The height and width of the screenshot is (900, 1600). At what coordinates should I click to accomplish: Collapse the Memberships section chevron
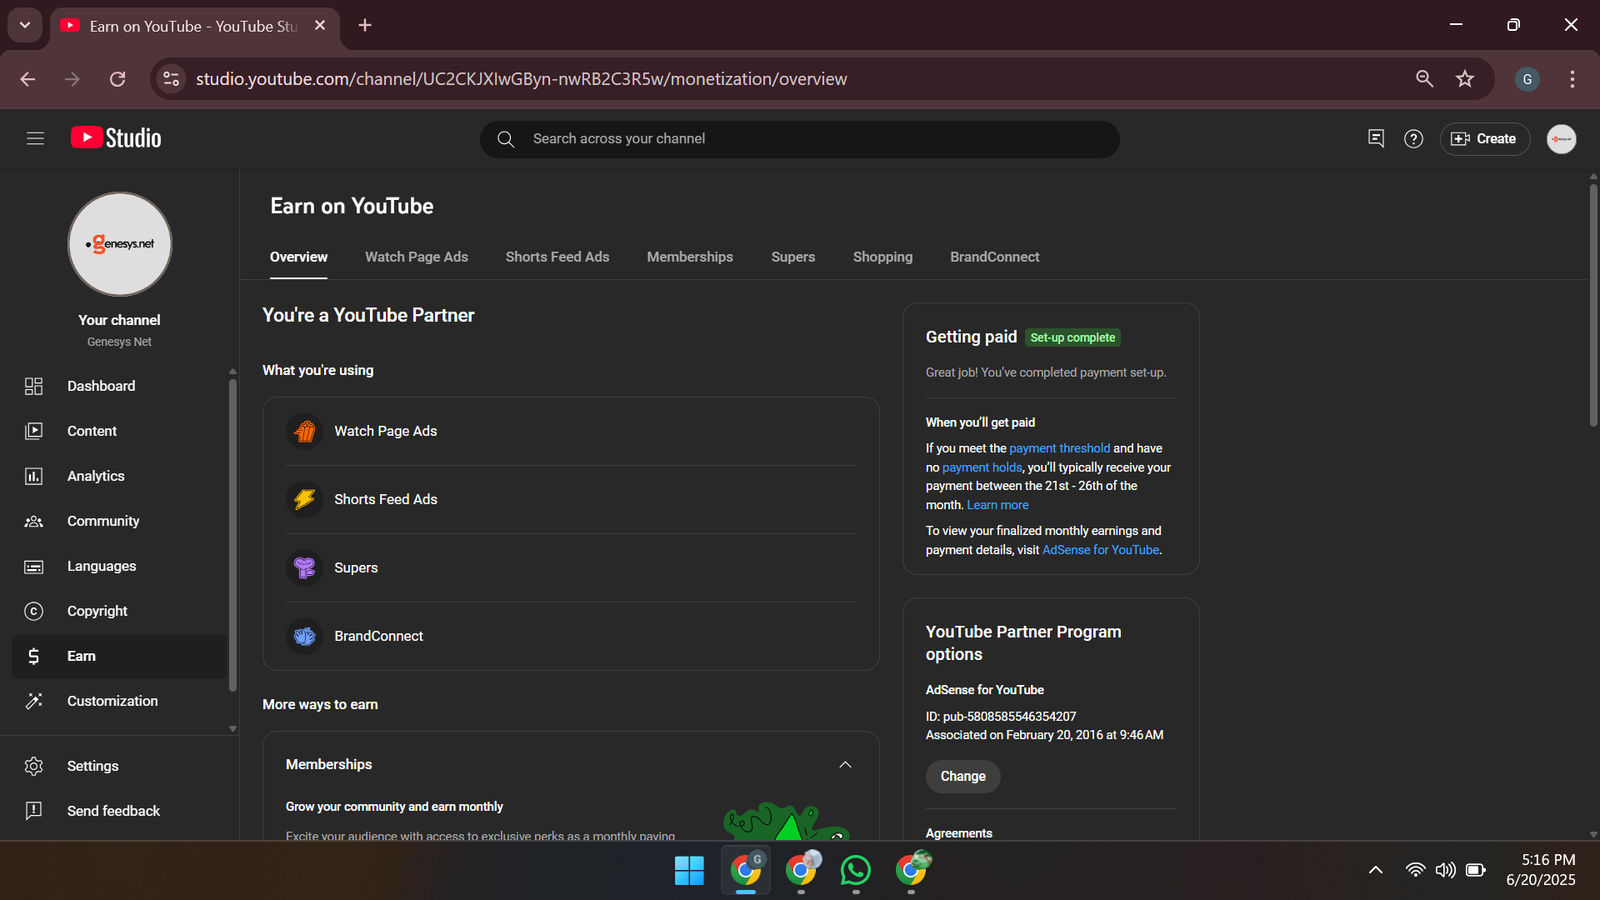pos(845,765)
